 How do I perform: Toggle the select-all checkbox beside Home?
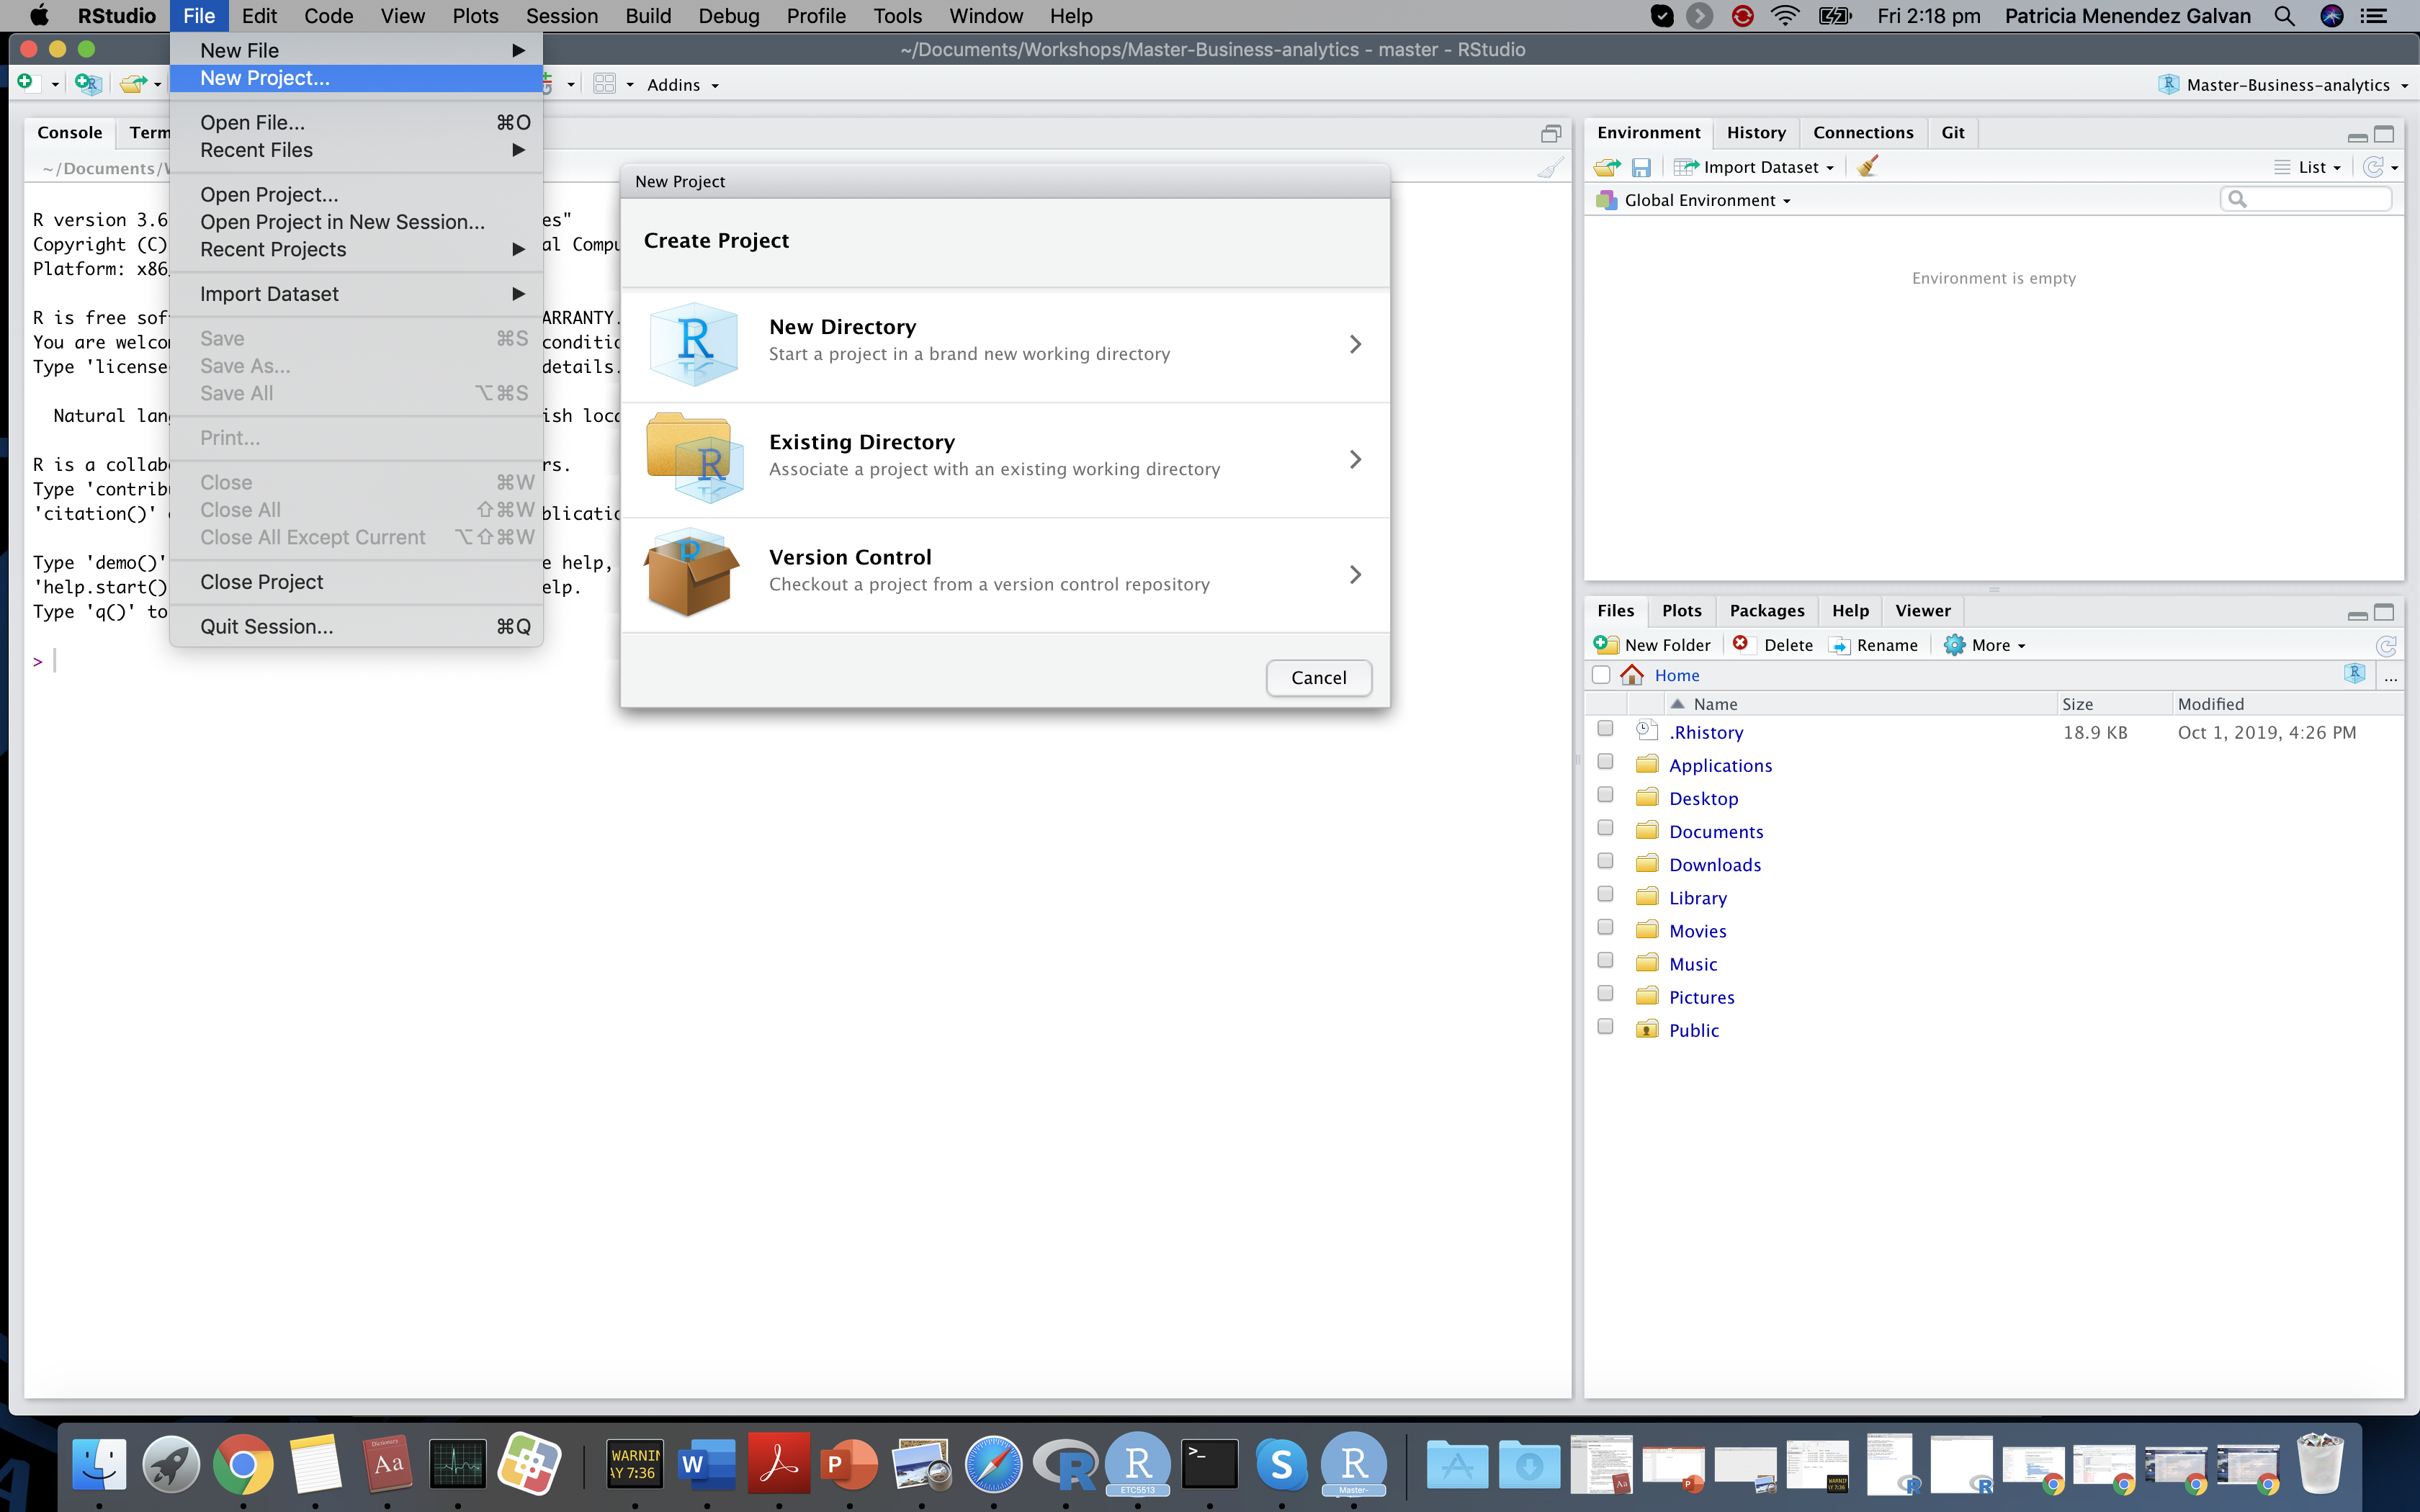[x=1601, y=675]
